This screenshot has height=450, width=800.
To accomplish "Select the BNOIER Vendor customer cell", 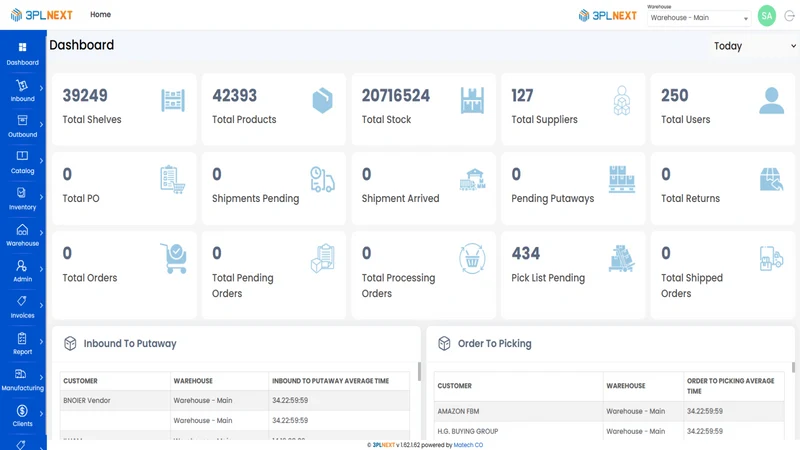I will (115, 401).
